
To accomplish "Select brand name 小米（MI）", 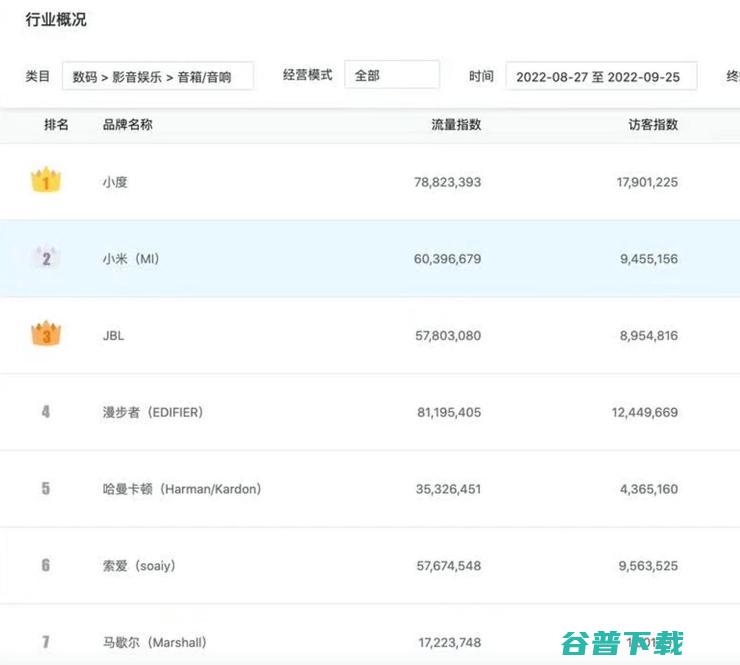I will [x=131, y=259].
